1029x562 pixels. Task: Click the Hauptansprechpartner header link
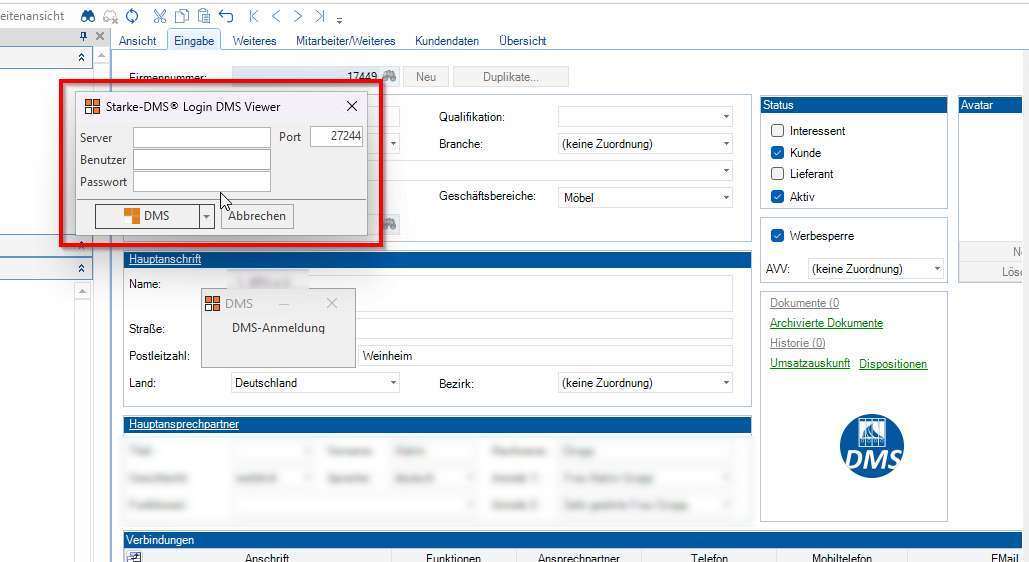click(x=184, y=424)
